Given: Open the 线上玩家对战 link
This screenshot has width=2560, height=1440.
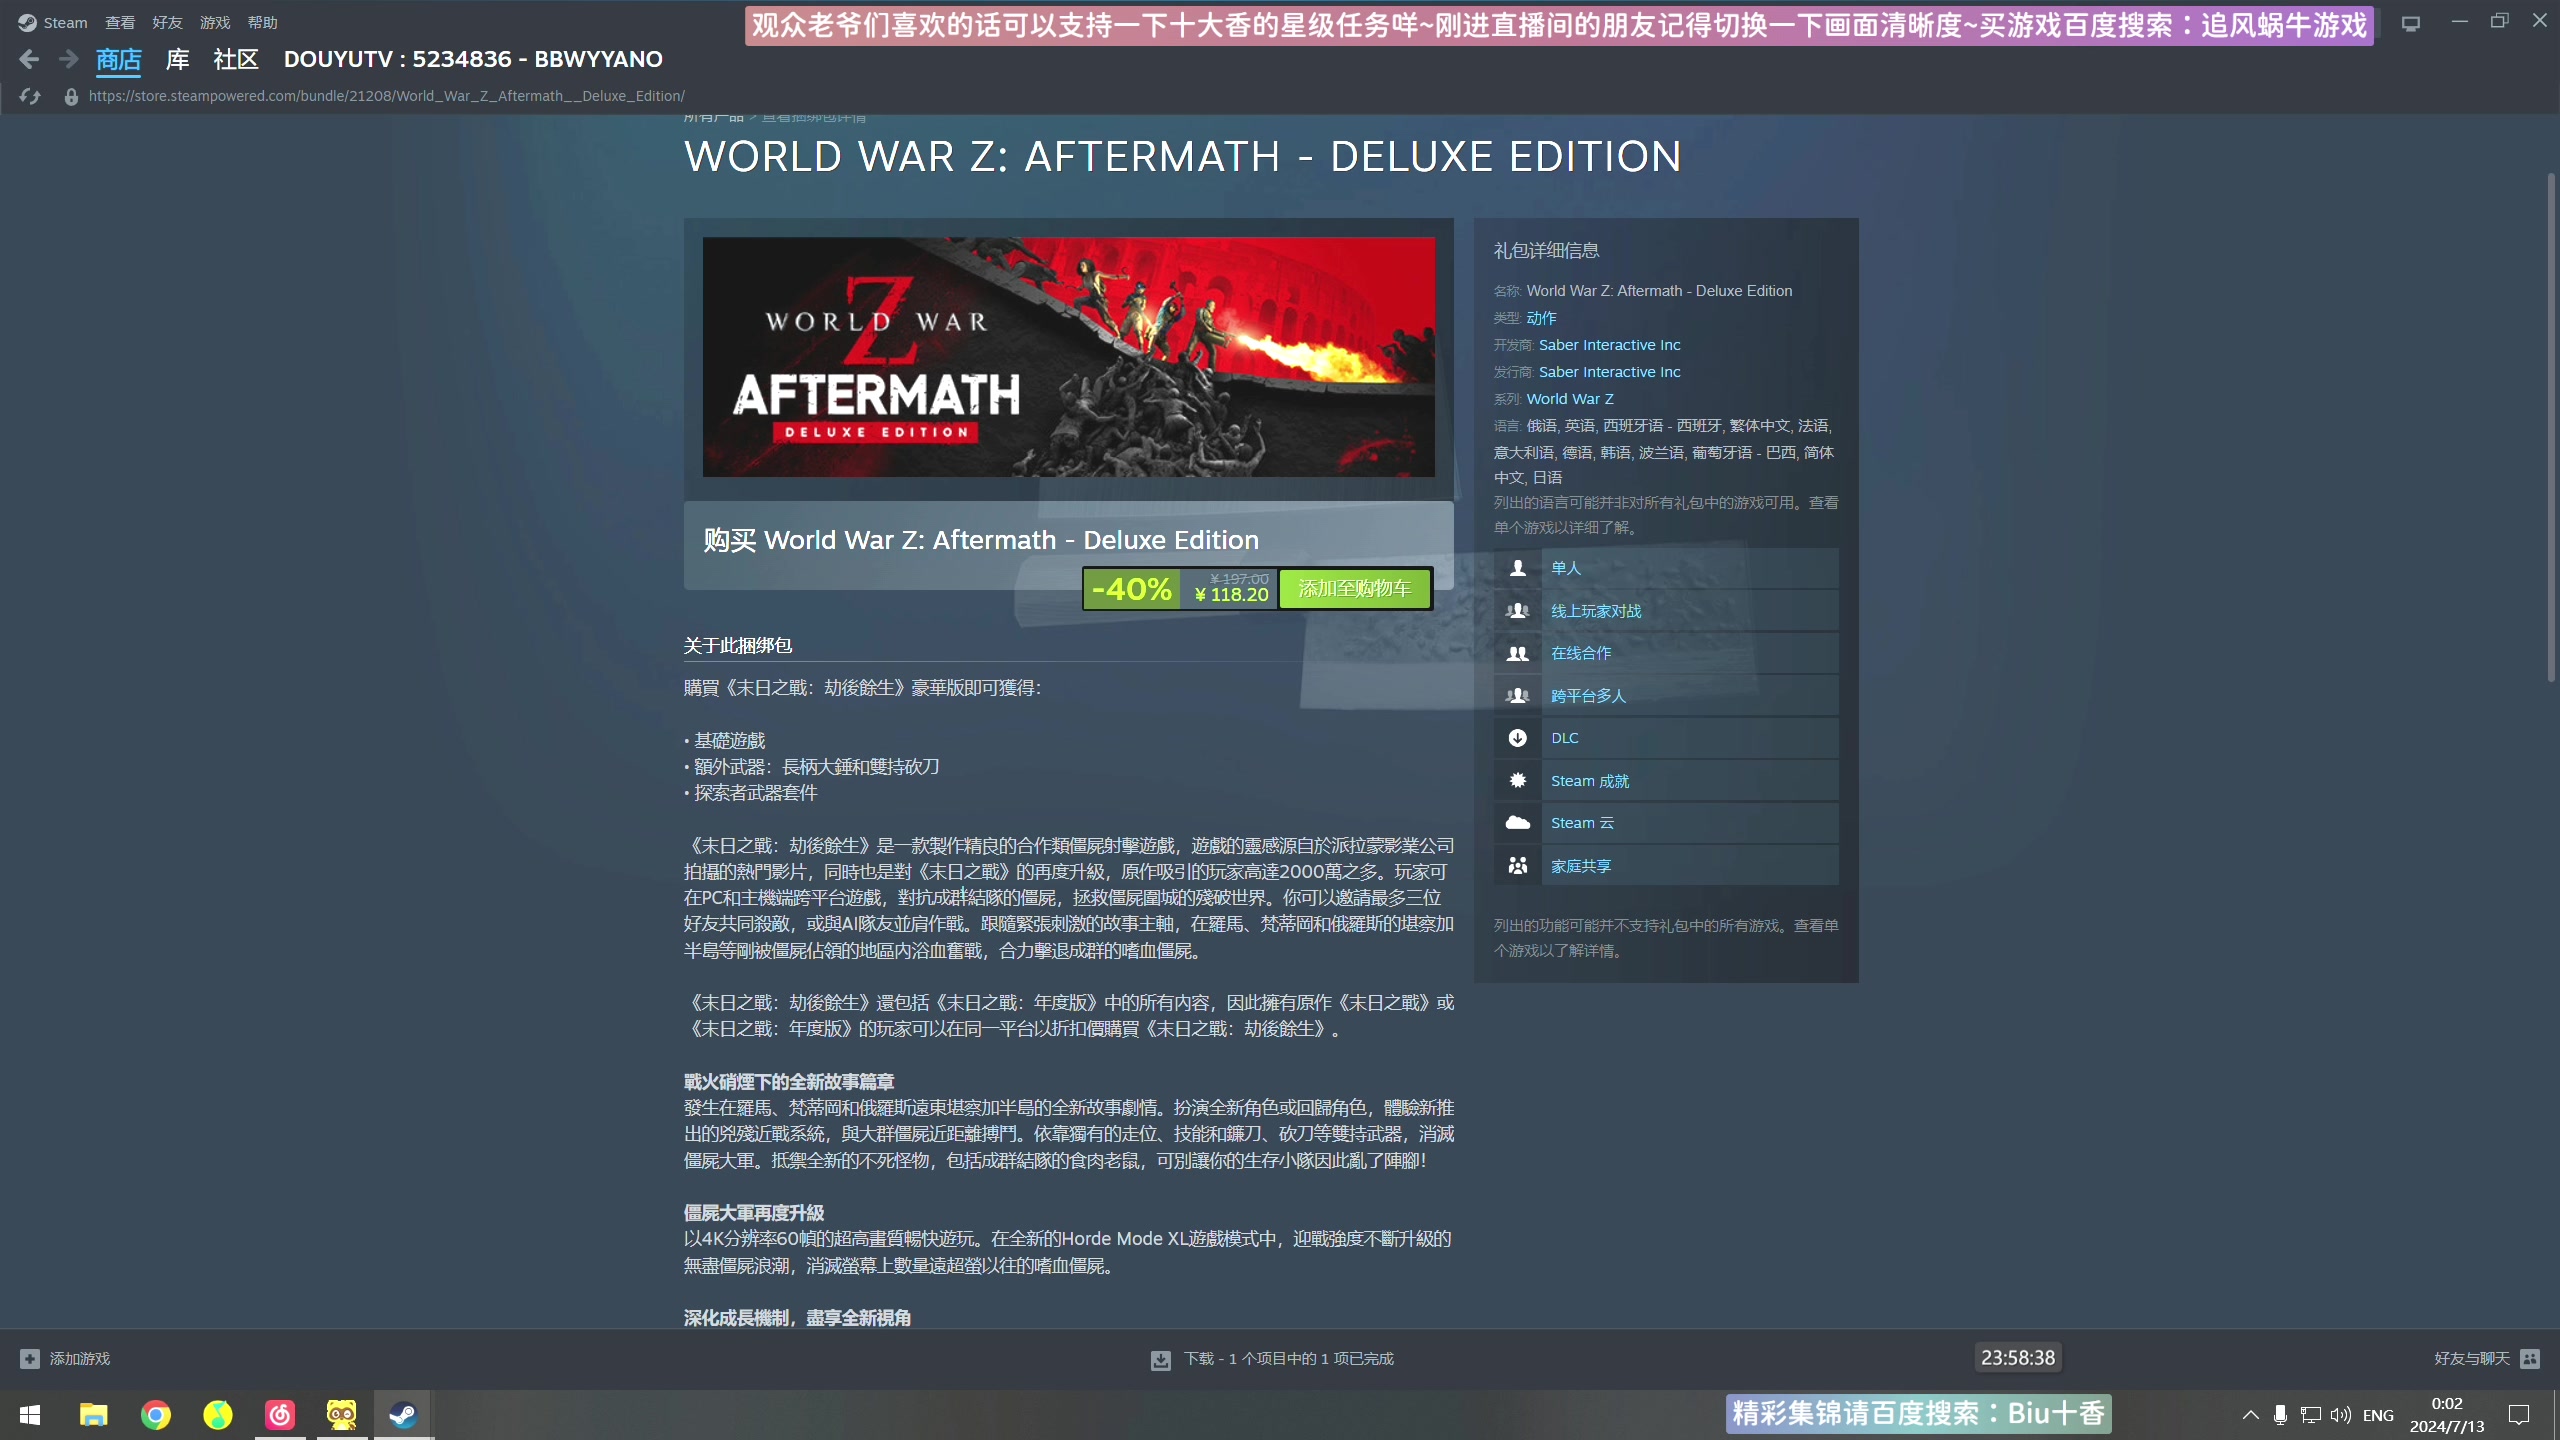Looking at the screenshot, I should [1596, 611].
